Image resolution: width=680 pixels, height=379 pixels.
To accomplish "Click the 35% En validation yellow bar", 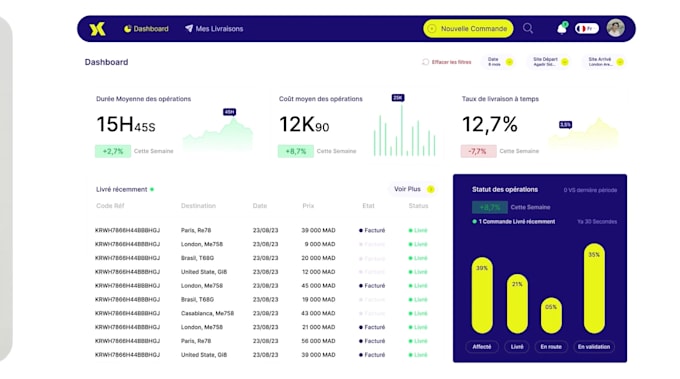I will tap(594, 288).
